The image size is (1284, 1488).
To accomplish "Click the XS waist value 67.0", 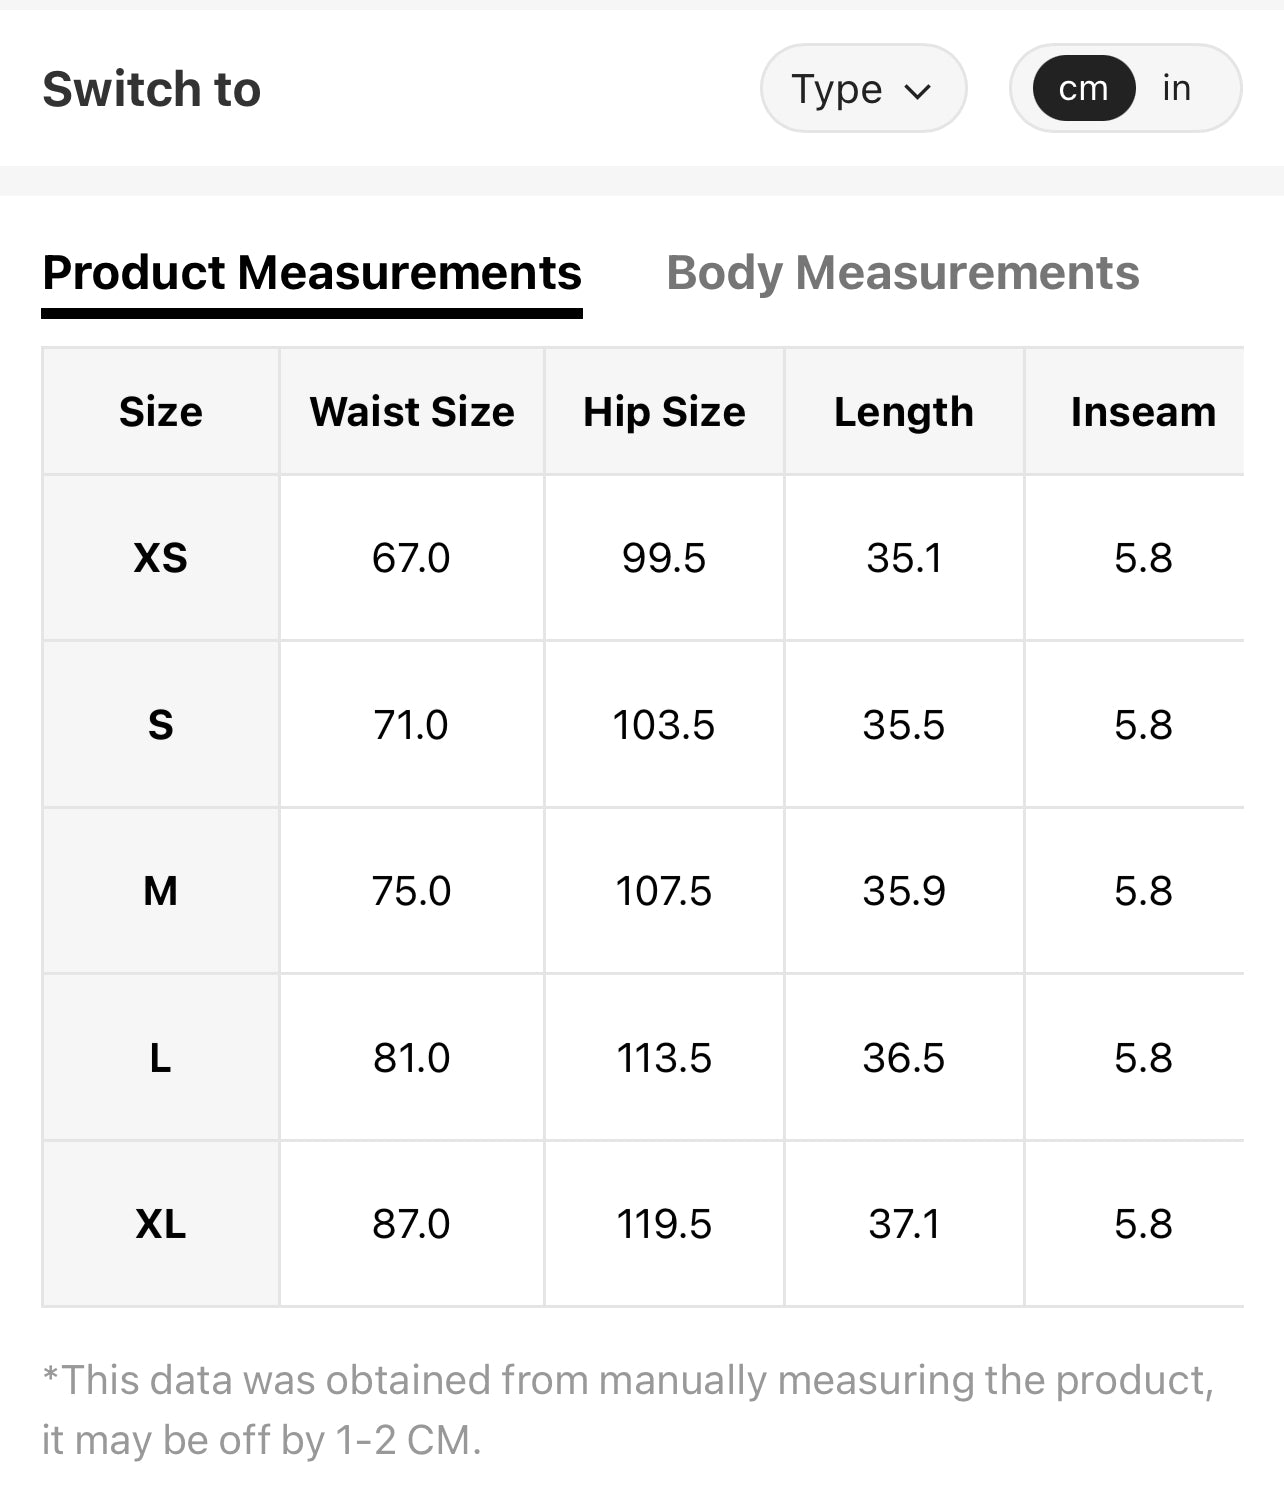I will coord(411,558).
